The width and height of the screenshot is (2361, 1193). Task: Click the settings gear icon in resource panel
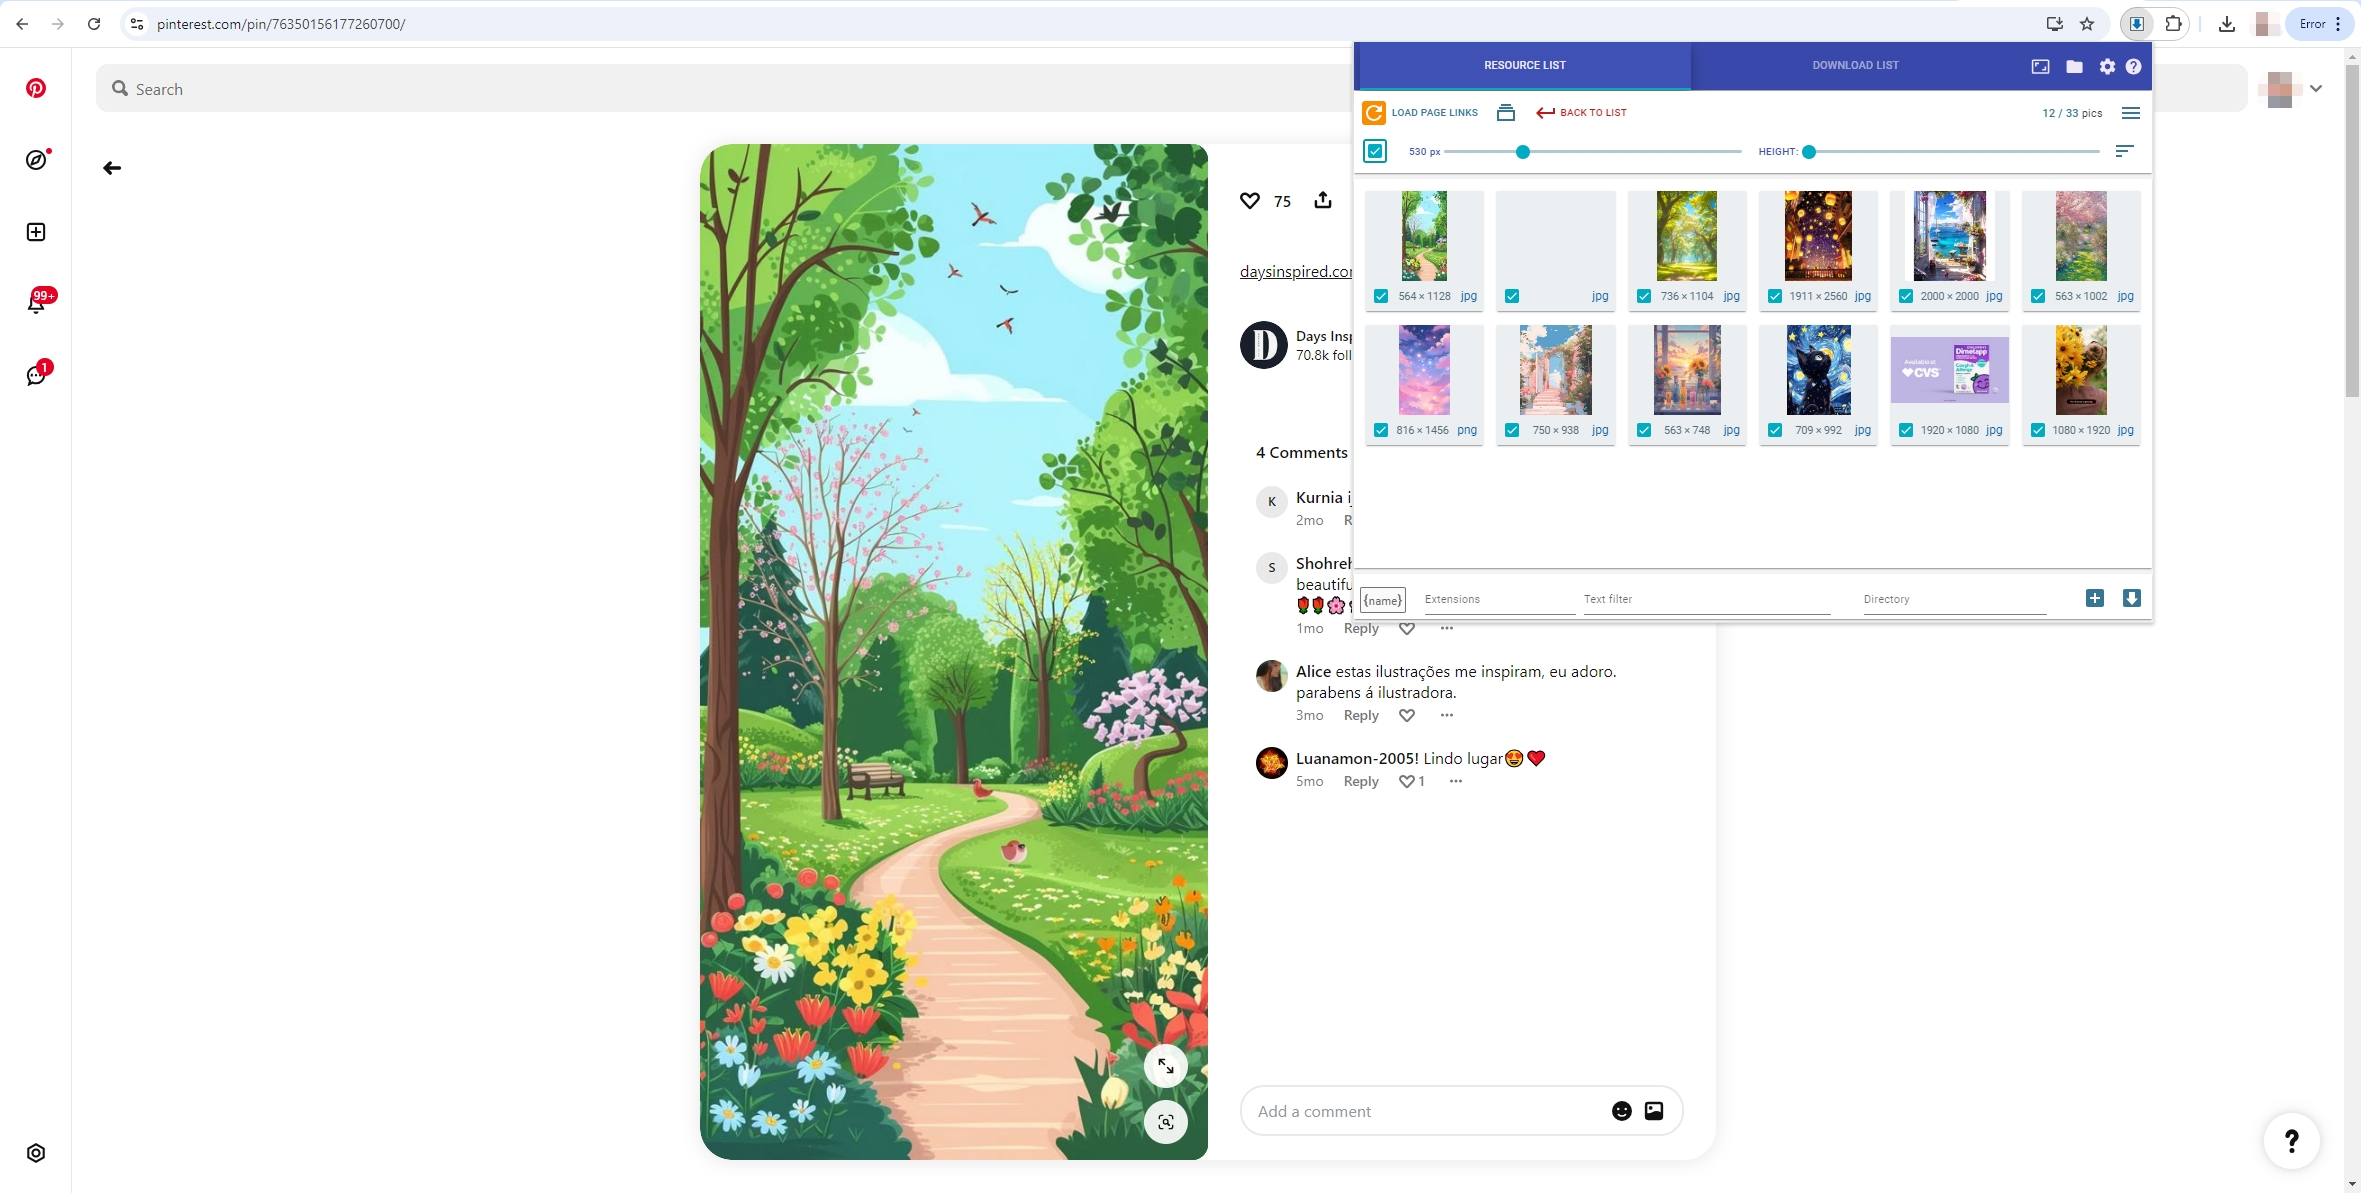[2107, 65]
